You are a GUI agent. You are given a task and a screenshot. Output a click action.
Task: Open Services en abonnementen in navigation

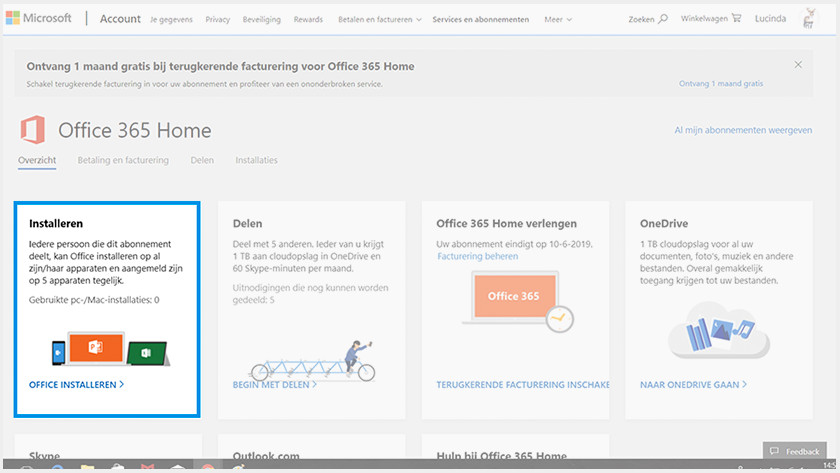tap(481, 19)
